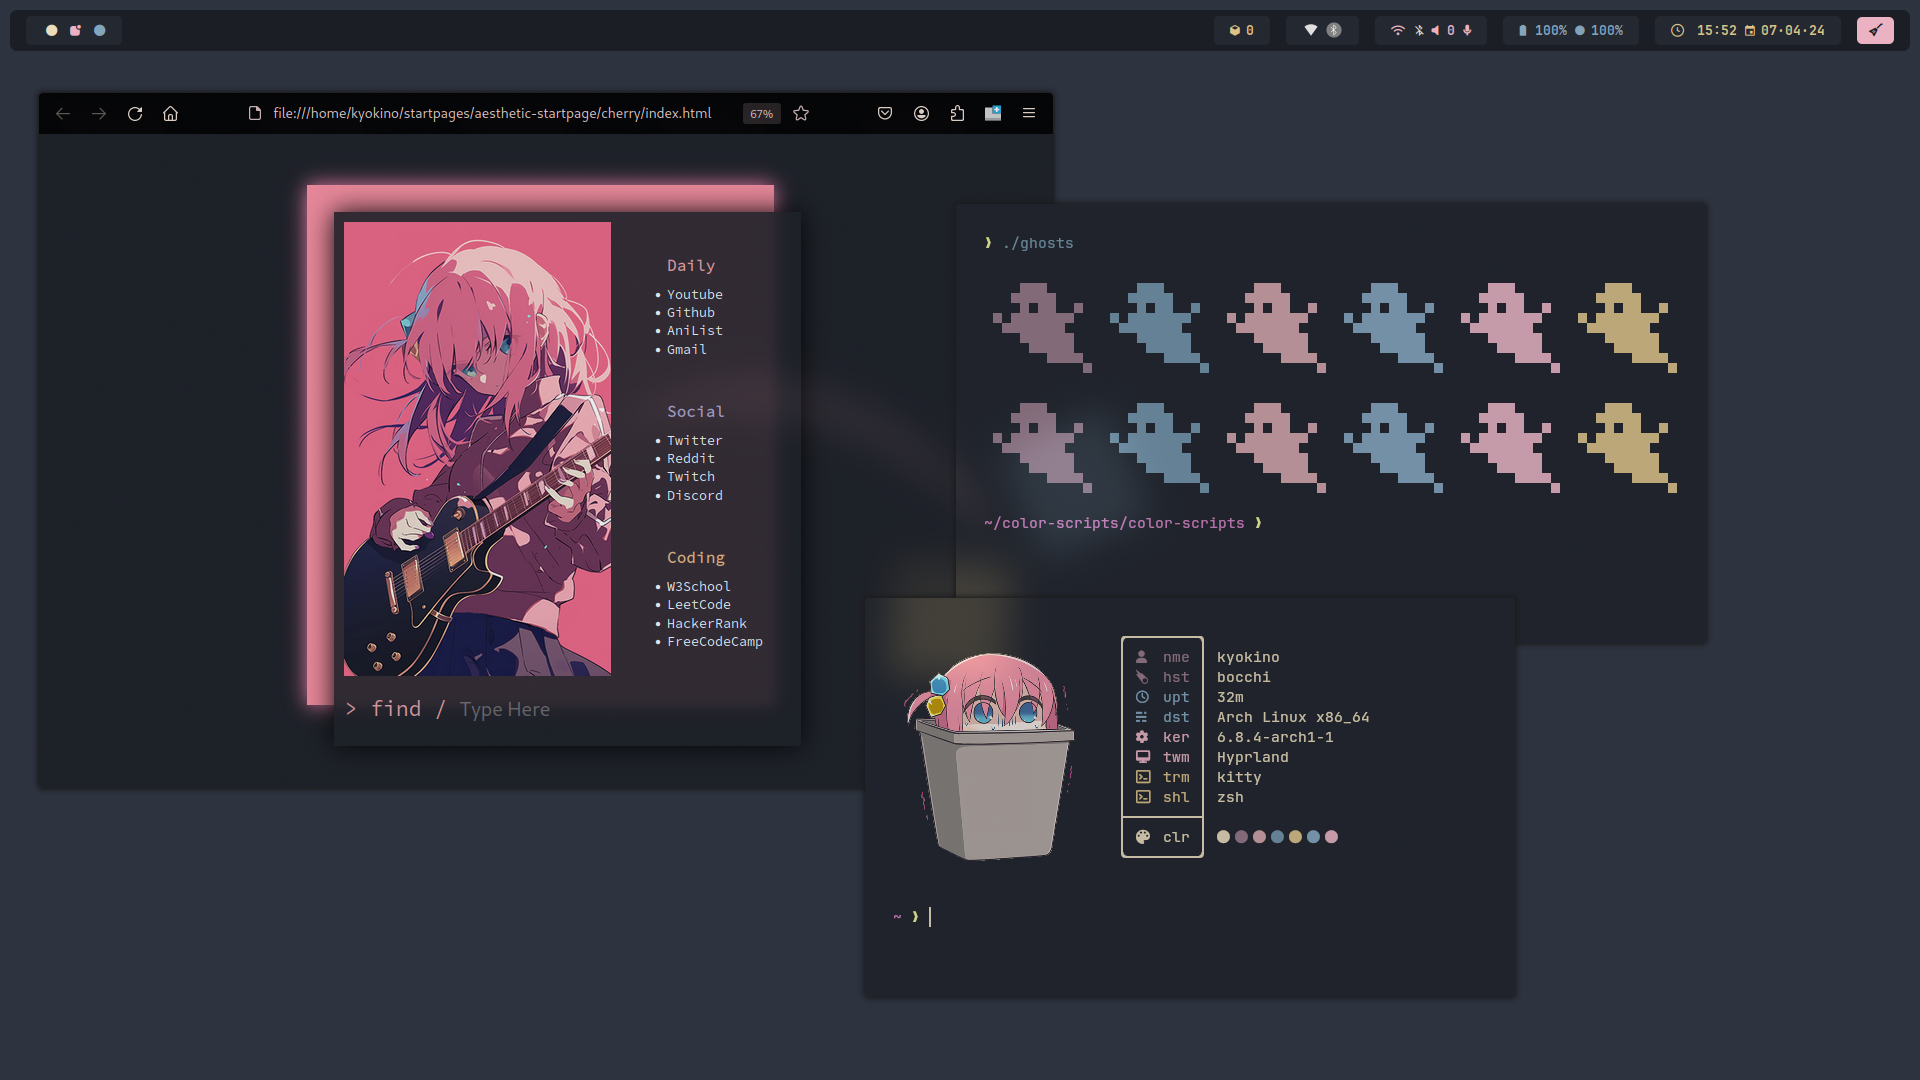Open the Github link under Daily
1920x1080 pixels.
(x=690, y=313)
